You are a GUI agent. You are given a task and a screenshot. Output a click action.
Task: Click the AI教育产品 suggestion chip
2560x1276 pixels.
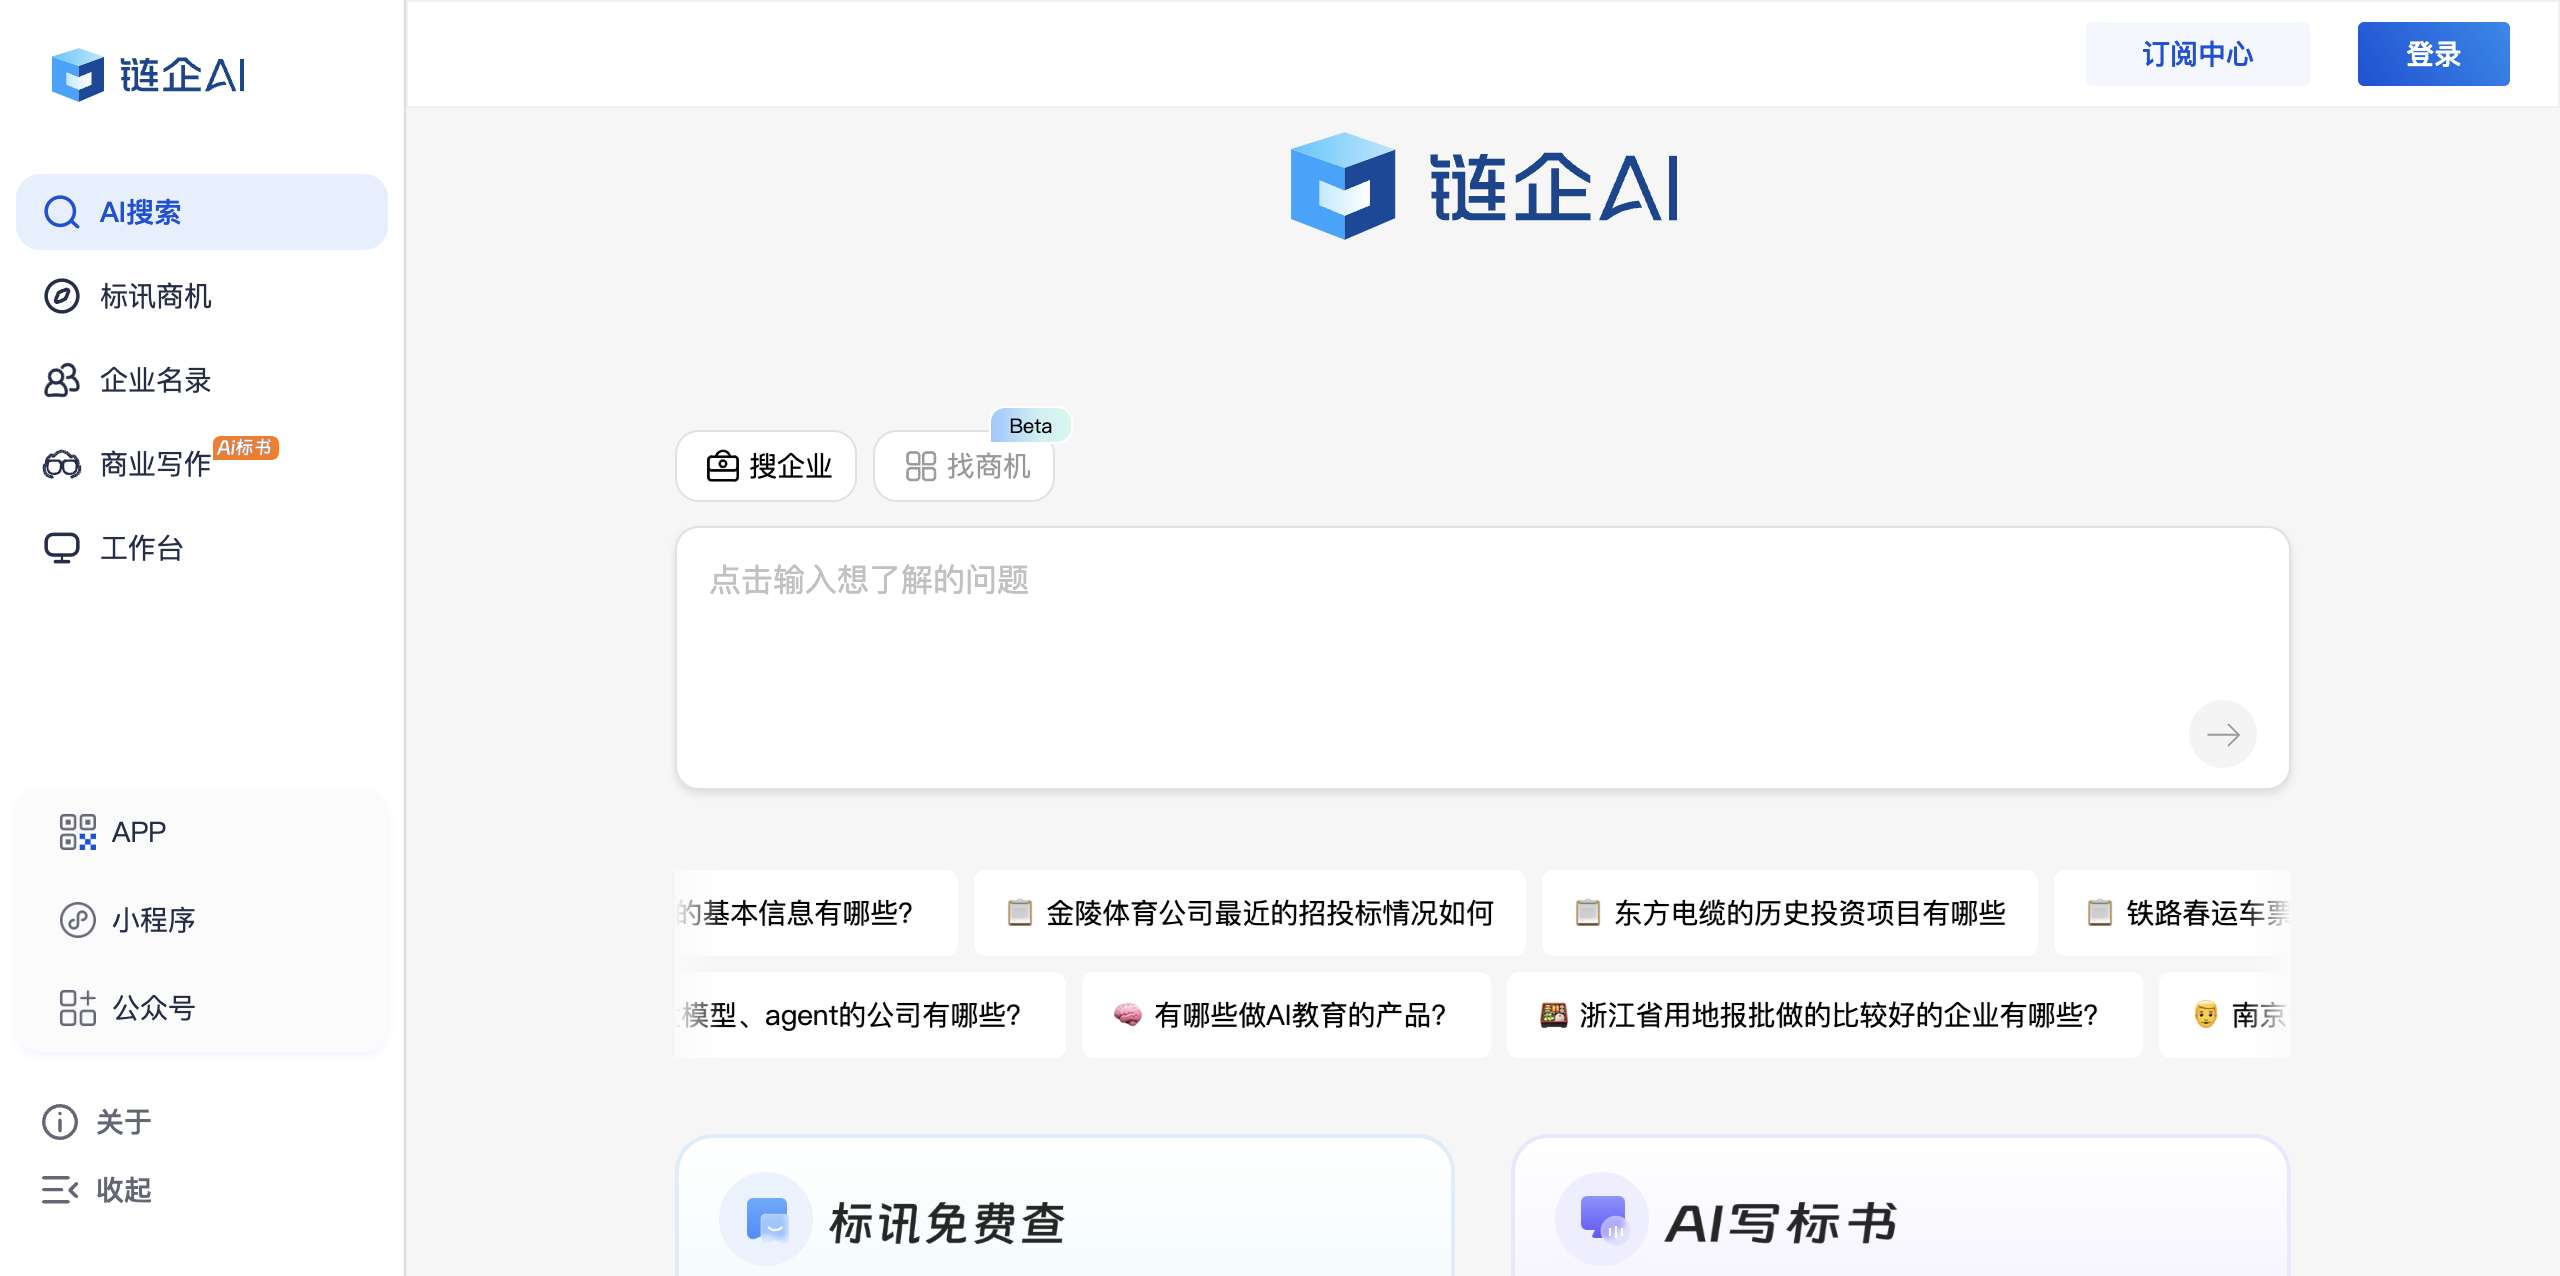(1285, 1015)
